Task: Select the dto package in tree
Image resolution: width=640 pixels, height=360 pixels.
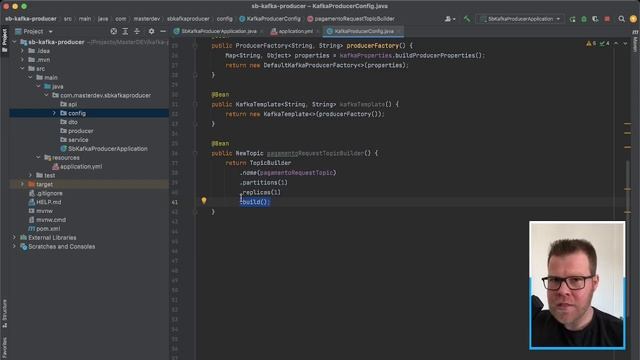Action: click(x=73, y=122)
